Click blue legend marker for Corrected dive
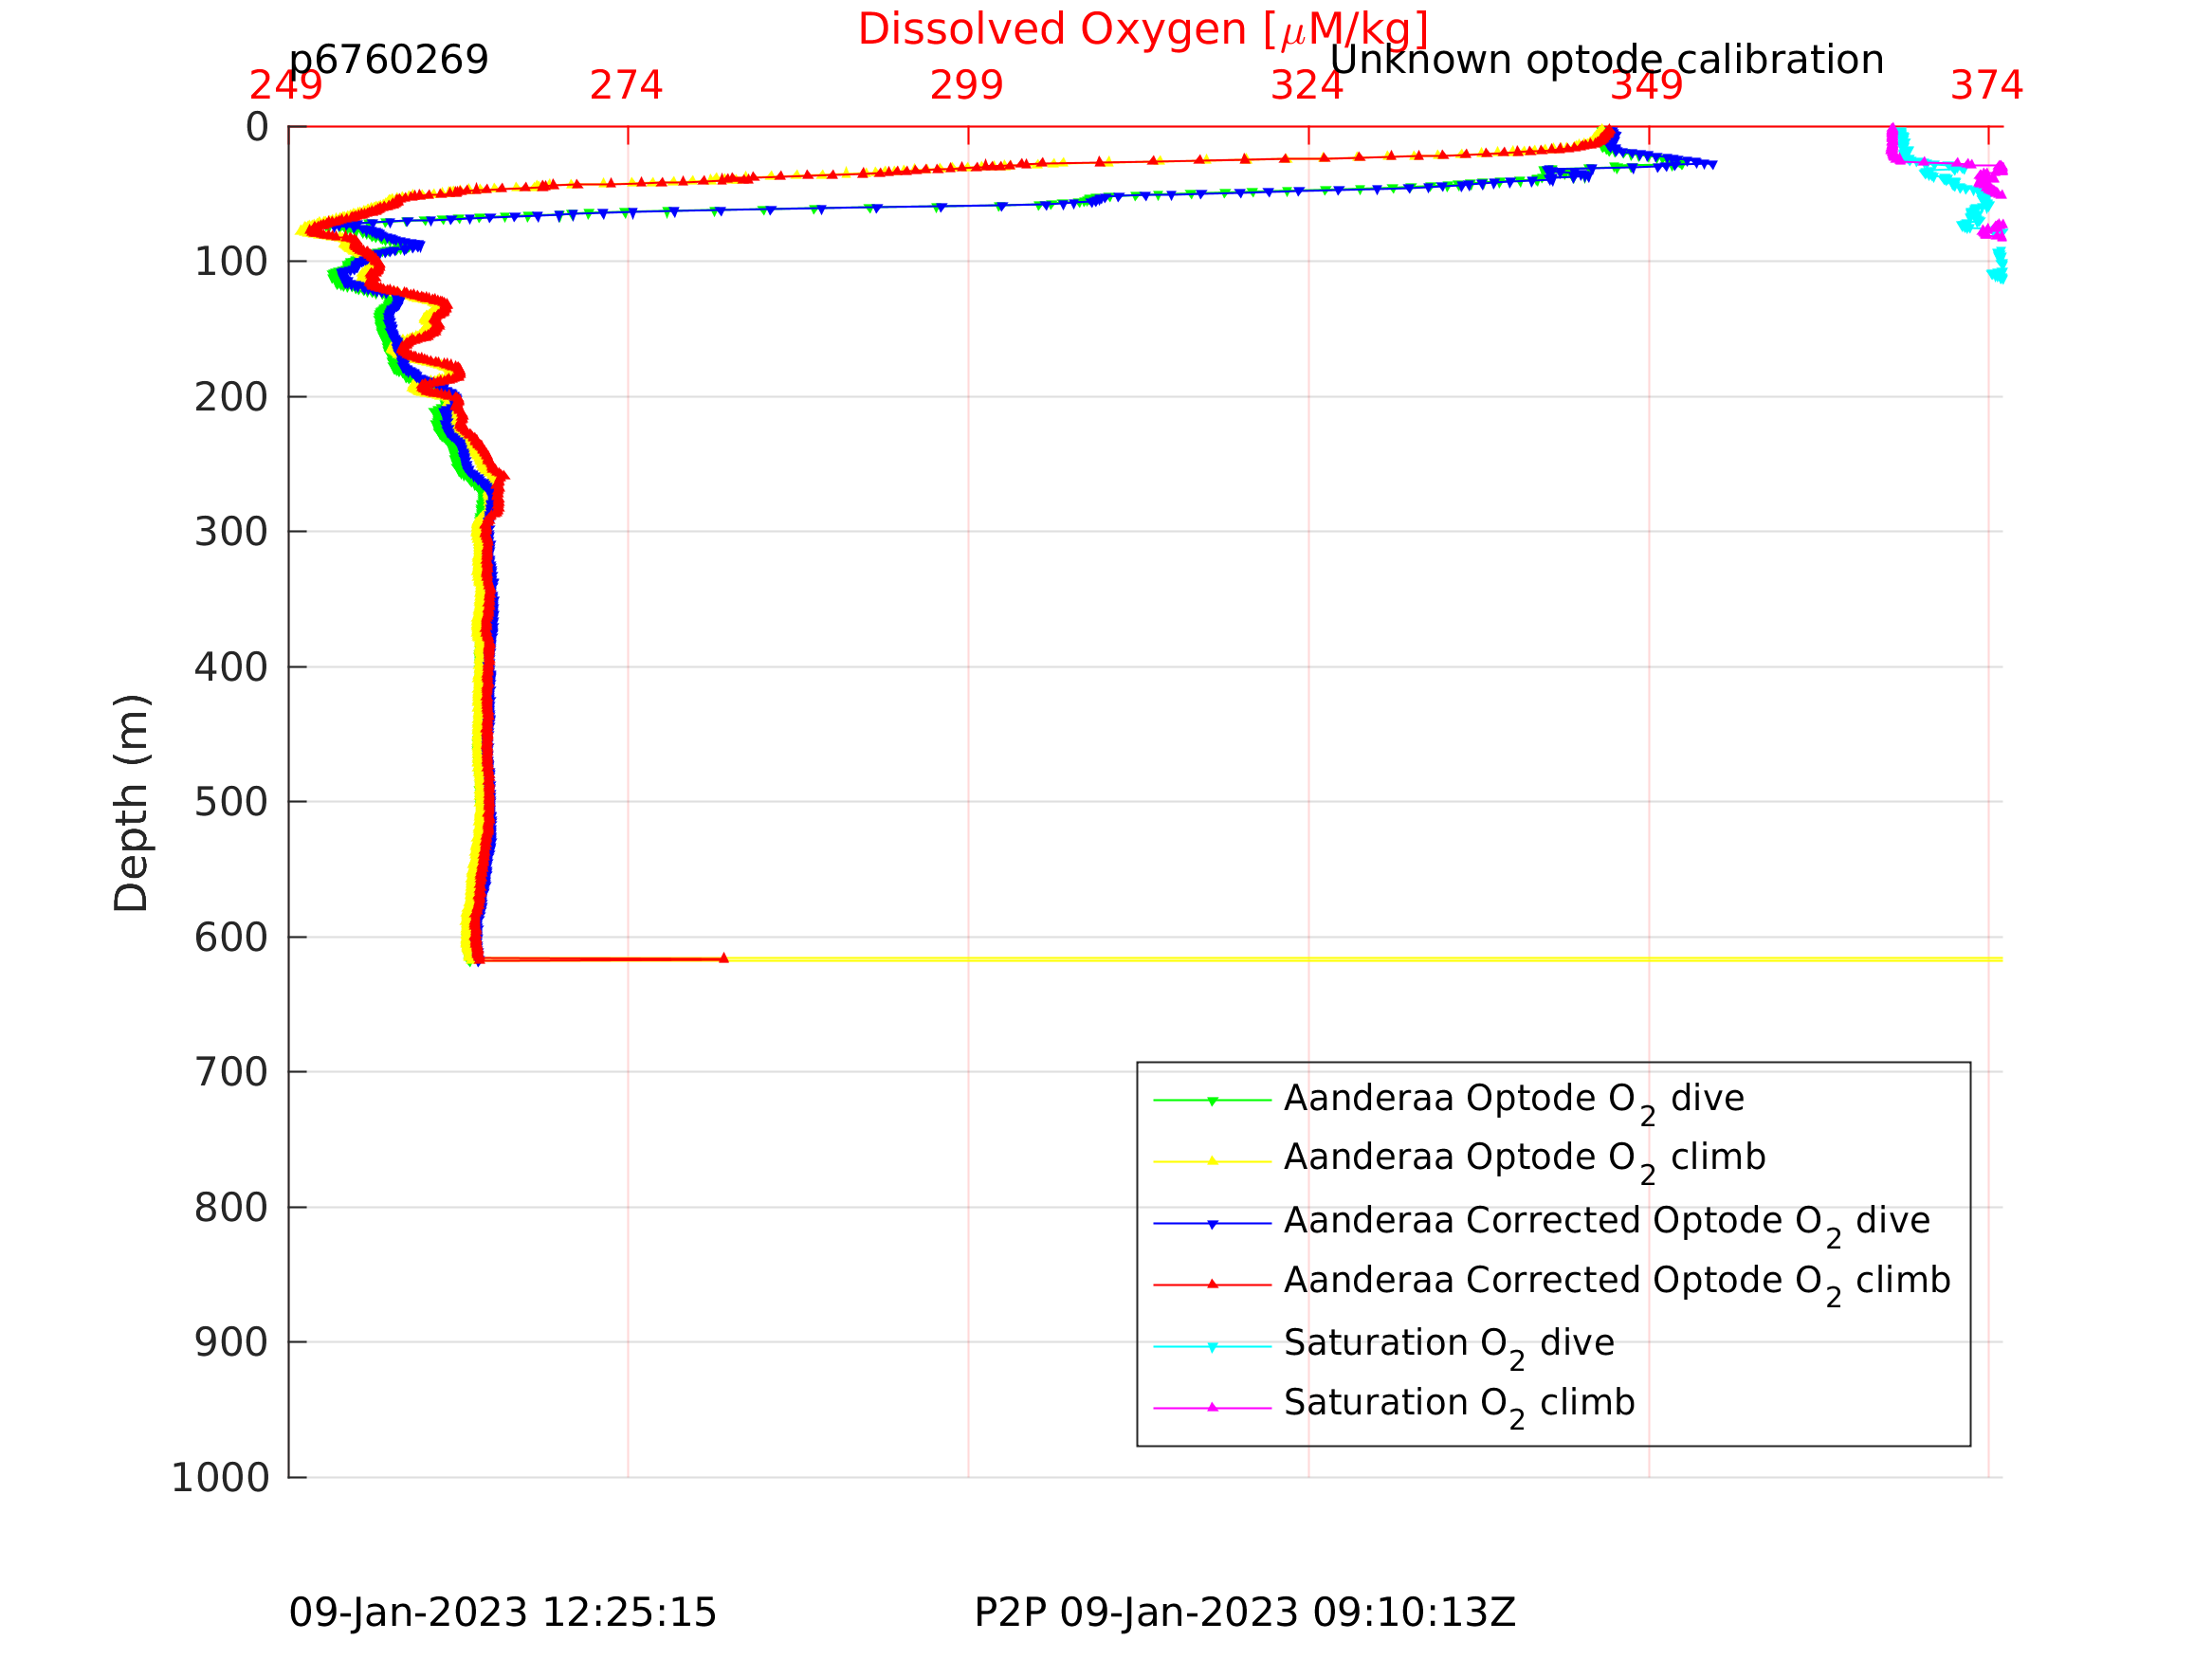This screenshot has height=1659, width=2212. 1213,1224
